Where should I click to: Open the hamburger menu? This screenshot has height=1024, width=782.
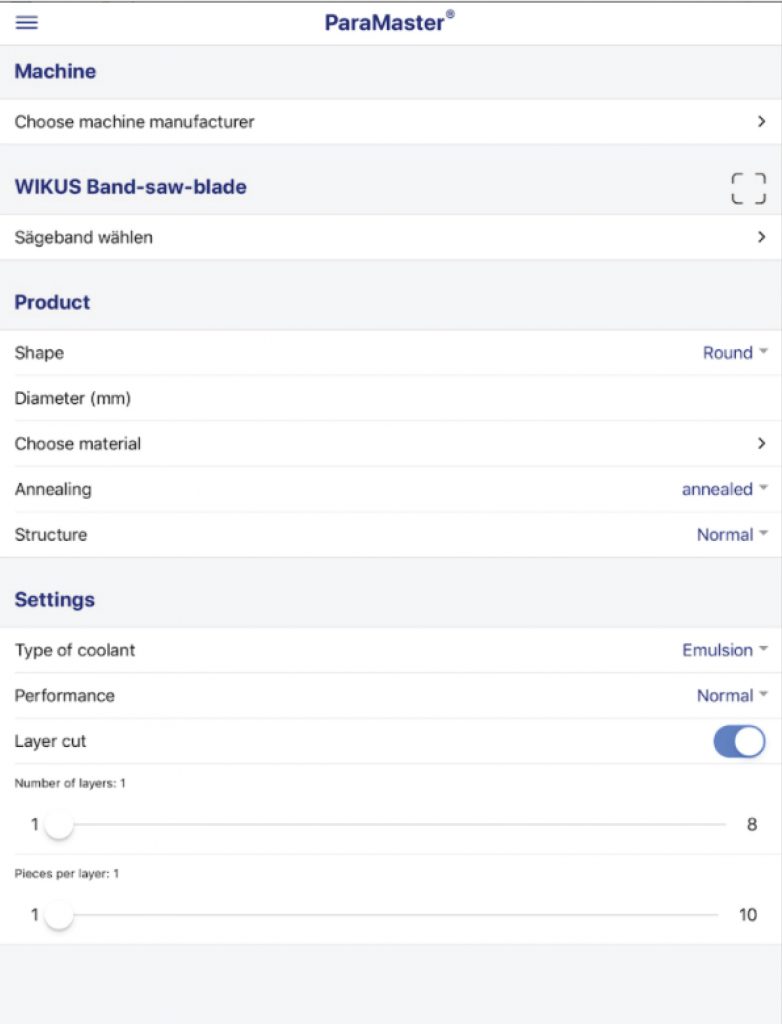pos(27,23)
